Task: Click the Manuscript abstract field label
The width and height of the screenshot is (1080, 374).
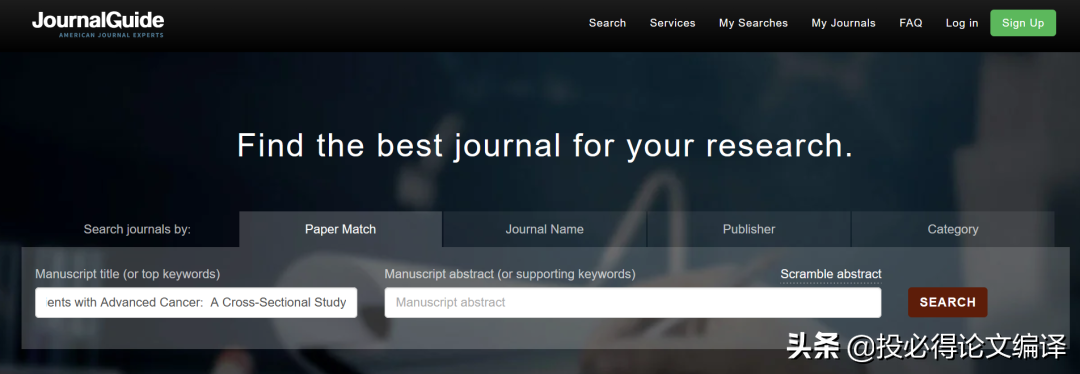Action: (510, 274)
